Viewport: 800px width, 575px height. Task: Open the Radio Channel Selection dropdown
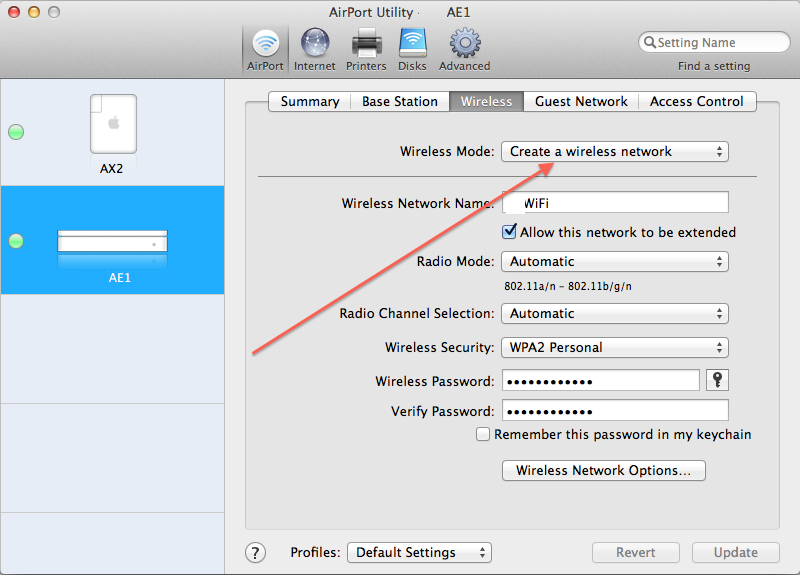tap(615, 313)
